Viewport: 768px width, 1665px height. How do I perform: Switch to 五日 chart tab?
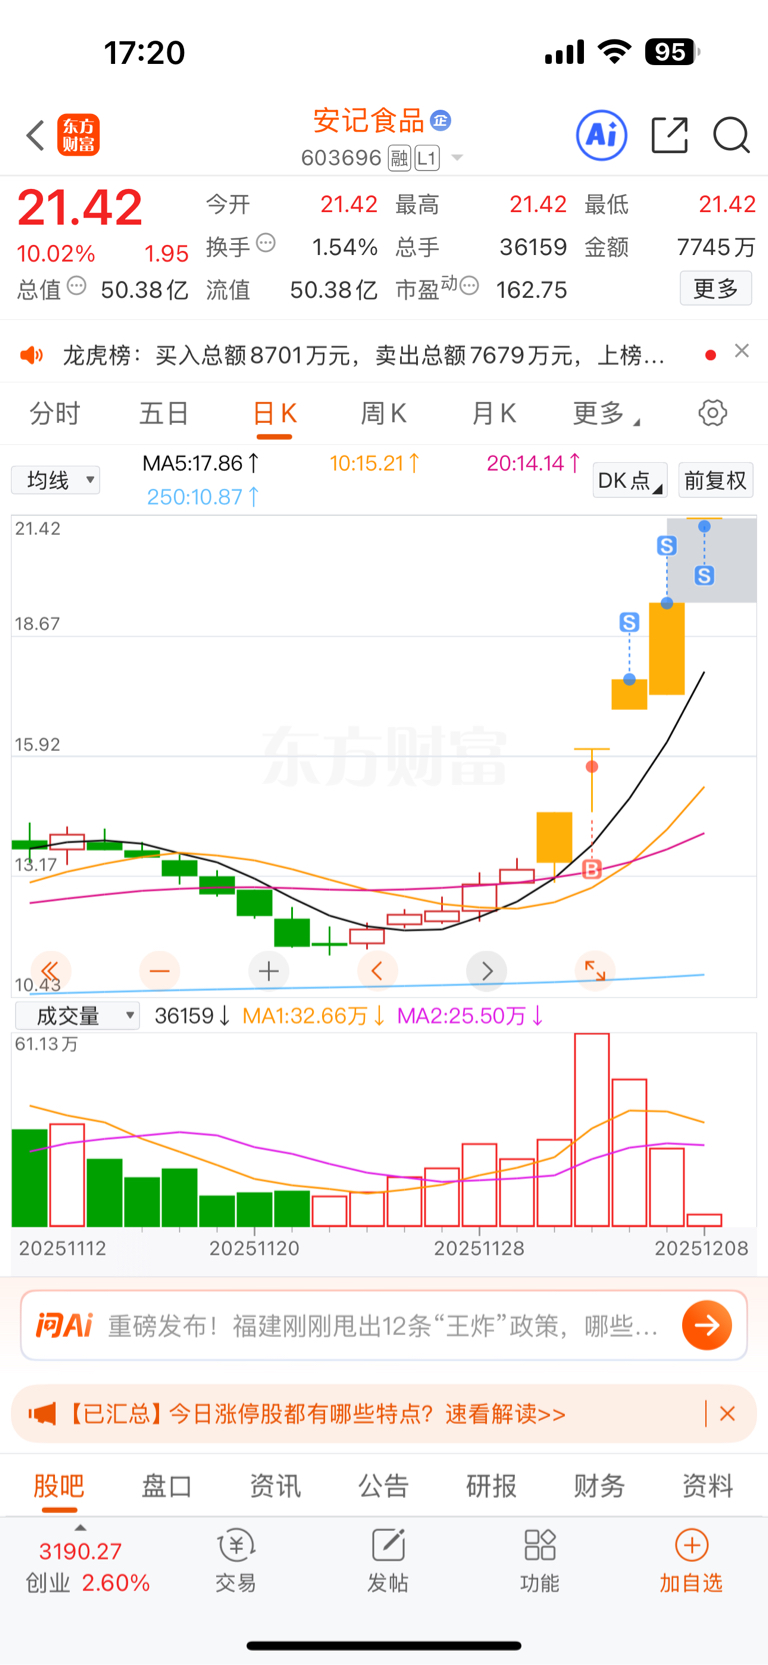click(165, 414)
